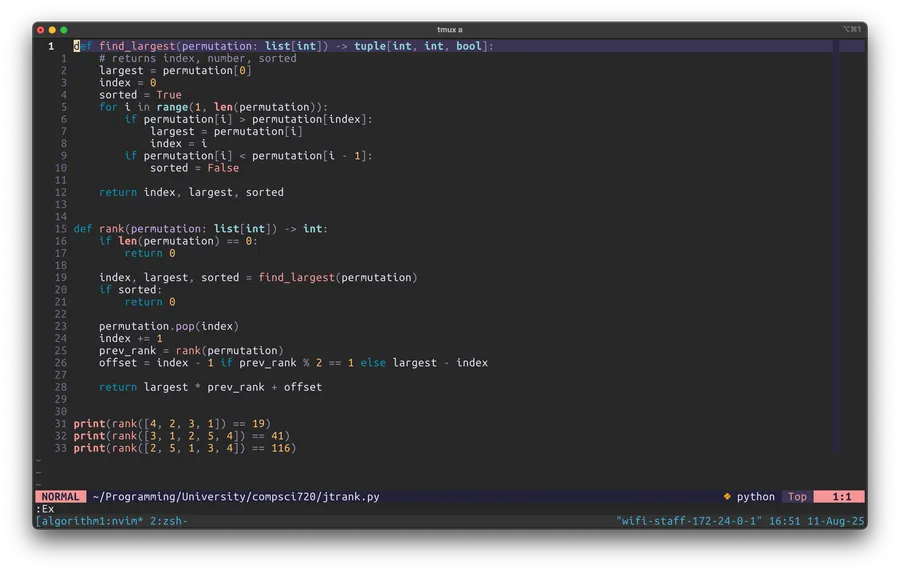900x572 pixels.
Task: Click 'prev_rank = rank(permutation)' line
Action: coord(191,351)
